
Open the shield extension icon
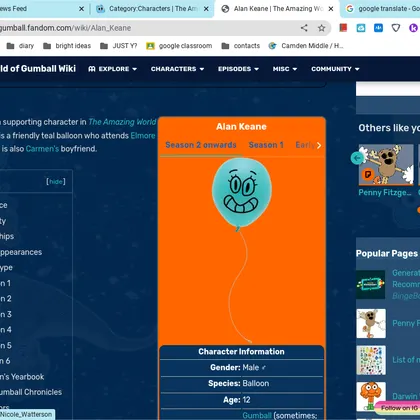click(396, 28)
